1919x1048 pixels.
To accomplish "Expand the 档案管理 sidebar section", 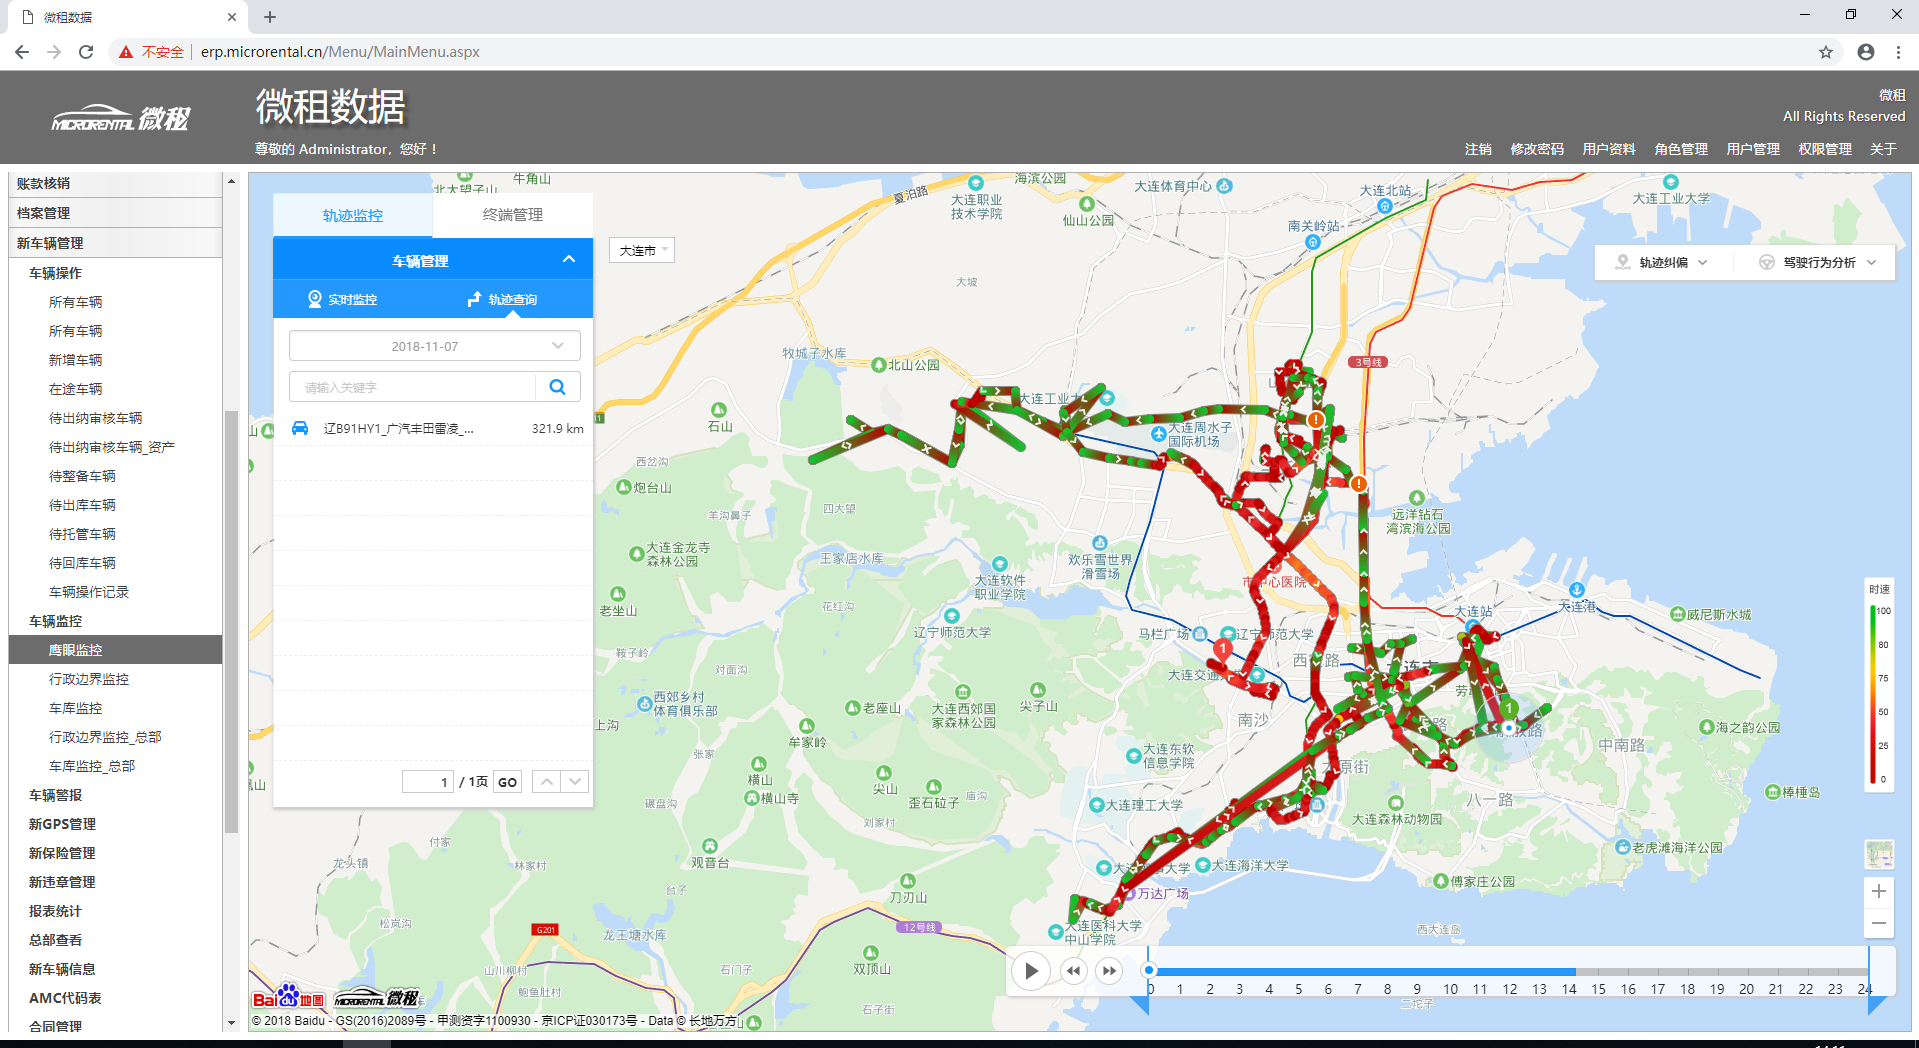I will click(115, 213).
